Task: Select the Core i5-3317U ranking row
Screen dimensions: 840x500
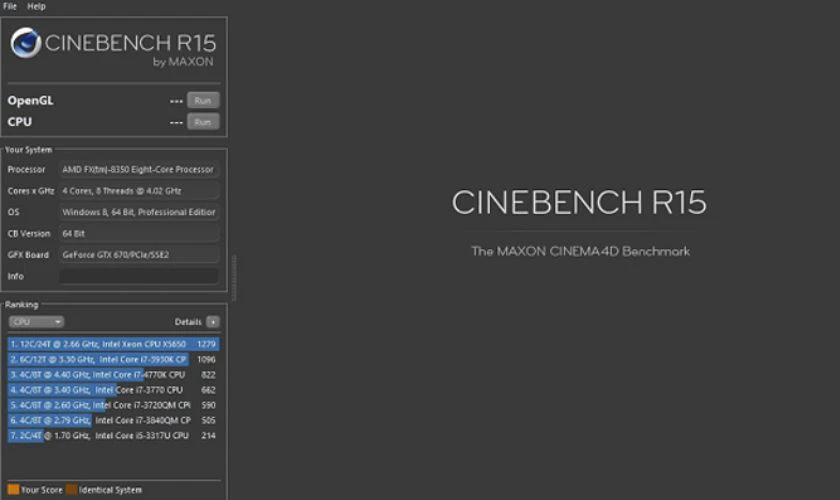Action: pos(112,436)
